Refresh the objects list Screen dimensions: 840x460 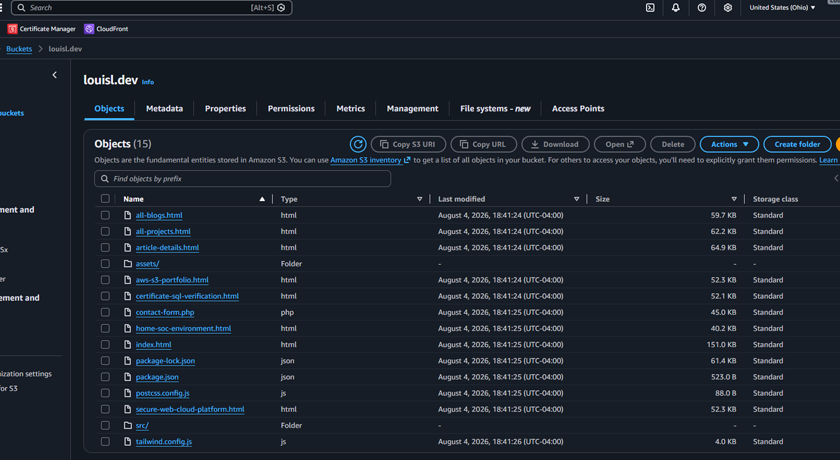(x=358, y=144)
